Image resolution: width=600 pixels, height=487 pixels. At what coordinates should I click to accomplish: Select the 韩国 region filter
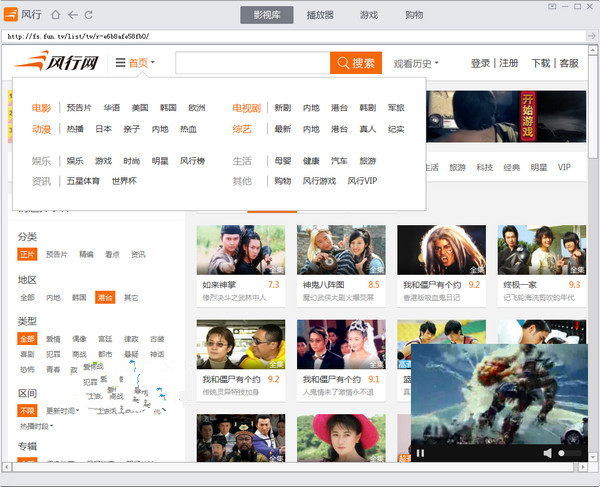pyautogui.click(x=79, y=297)
